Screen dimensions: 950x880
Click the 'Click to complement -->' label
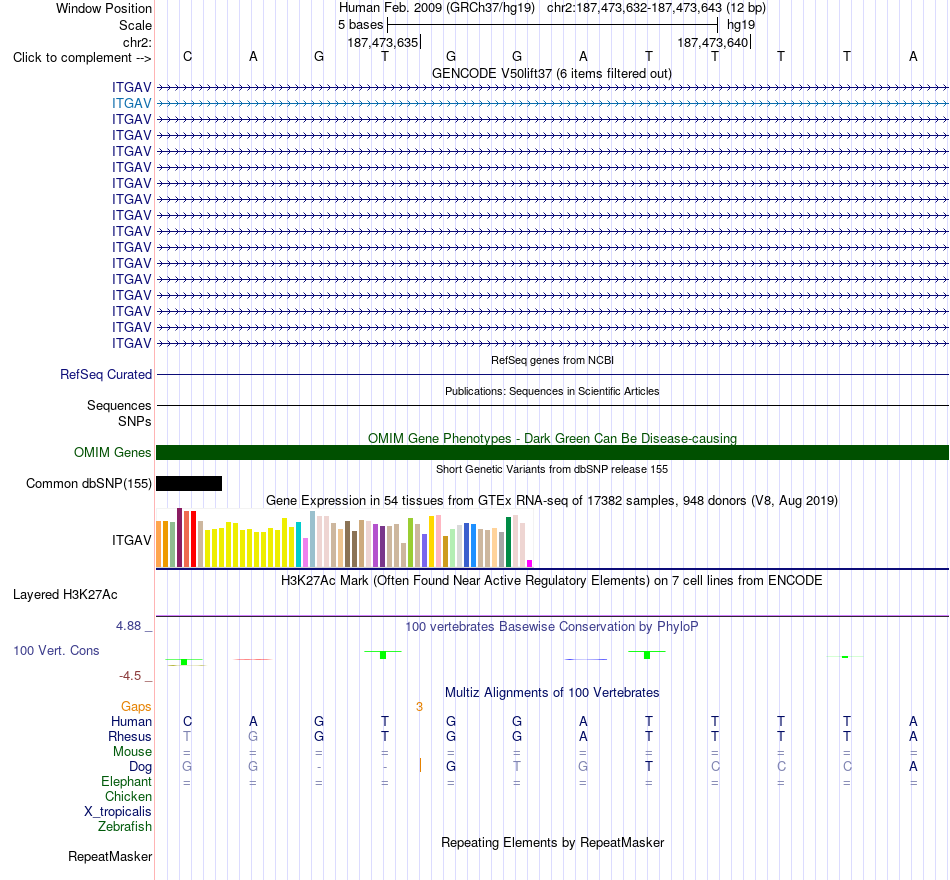point(82,58)
